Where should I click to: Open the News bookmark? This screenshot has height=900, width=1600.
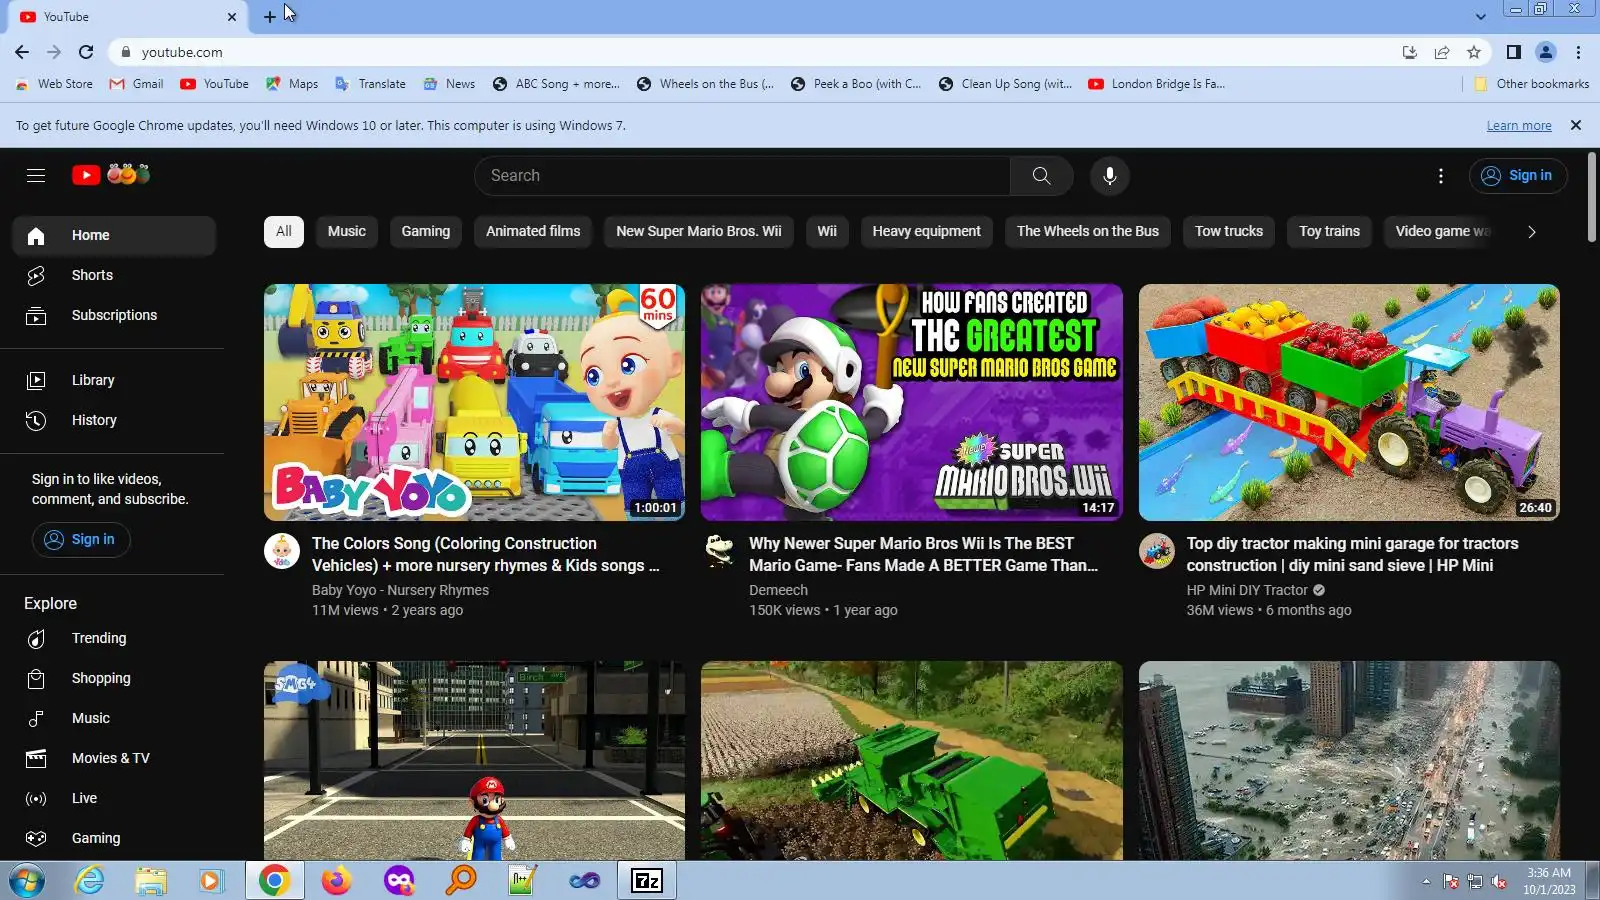coord(449,84)
